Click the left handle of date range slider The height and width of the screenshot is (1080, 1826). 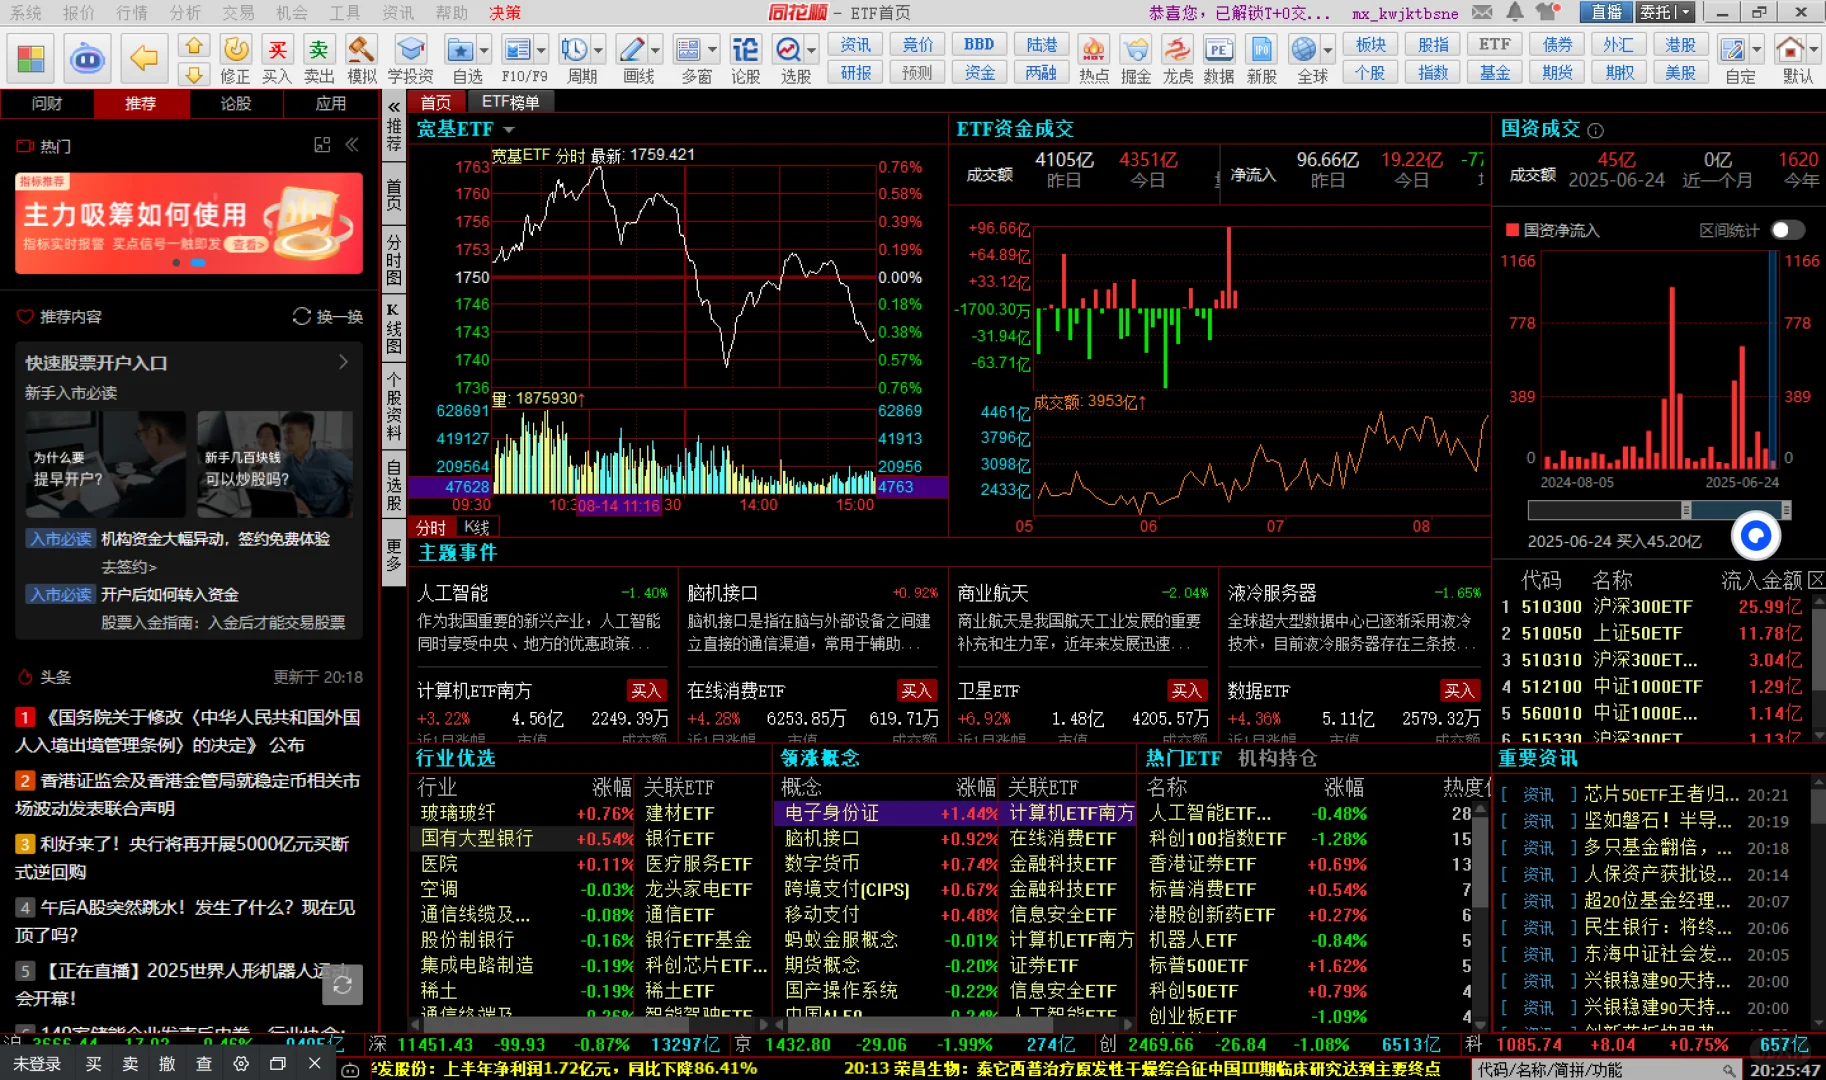(x=1686, y=510)
